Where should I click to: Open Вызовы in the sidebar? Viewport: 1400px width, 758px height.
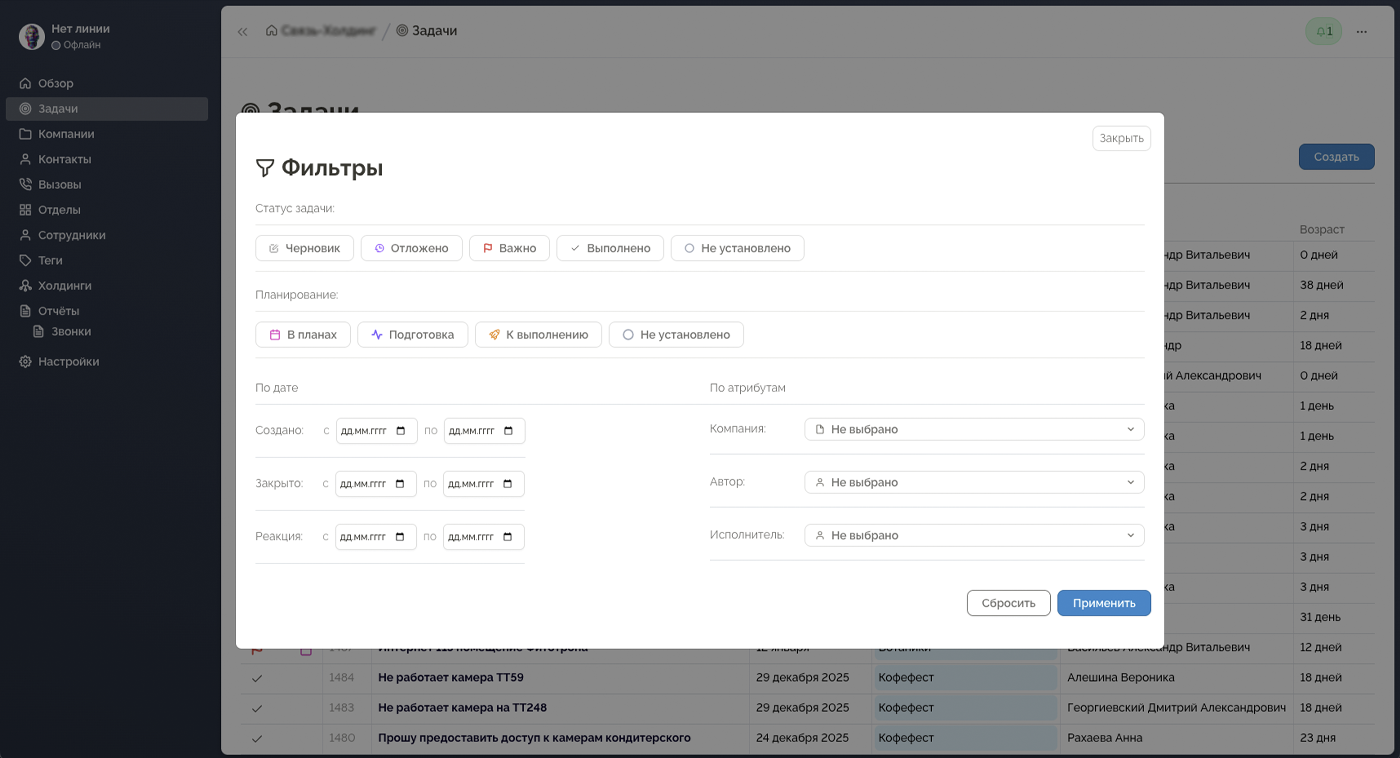59,185
